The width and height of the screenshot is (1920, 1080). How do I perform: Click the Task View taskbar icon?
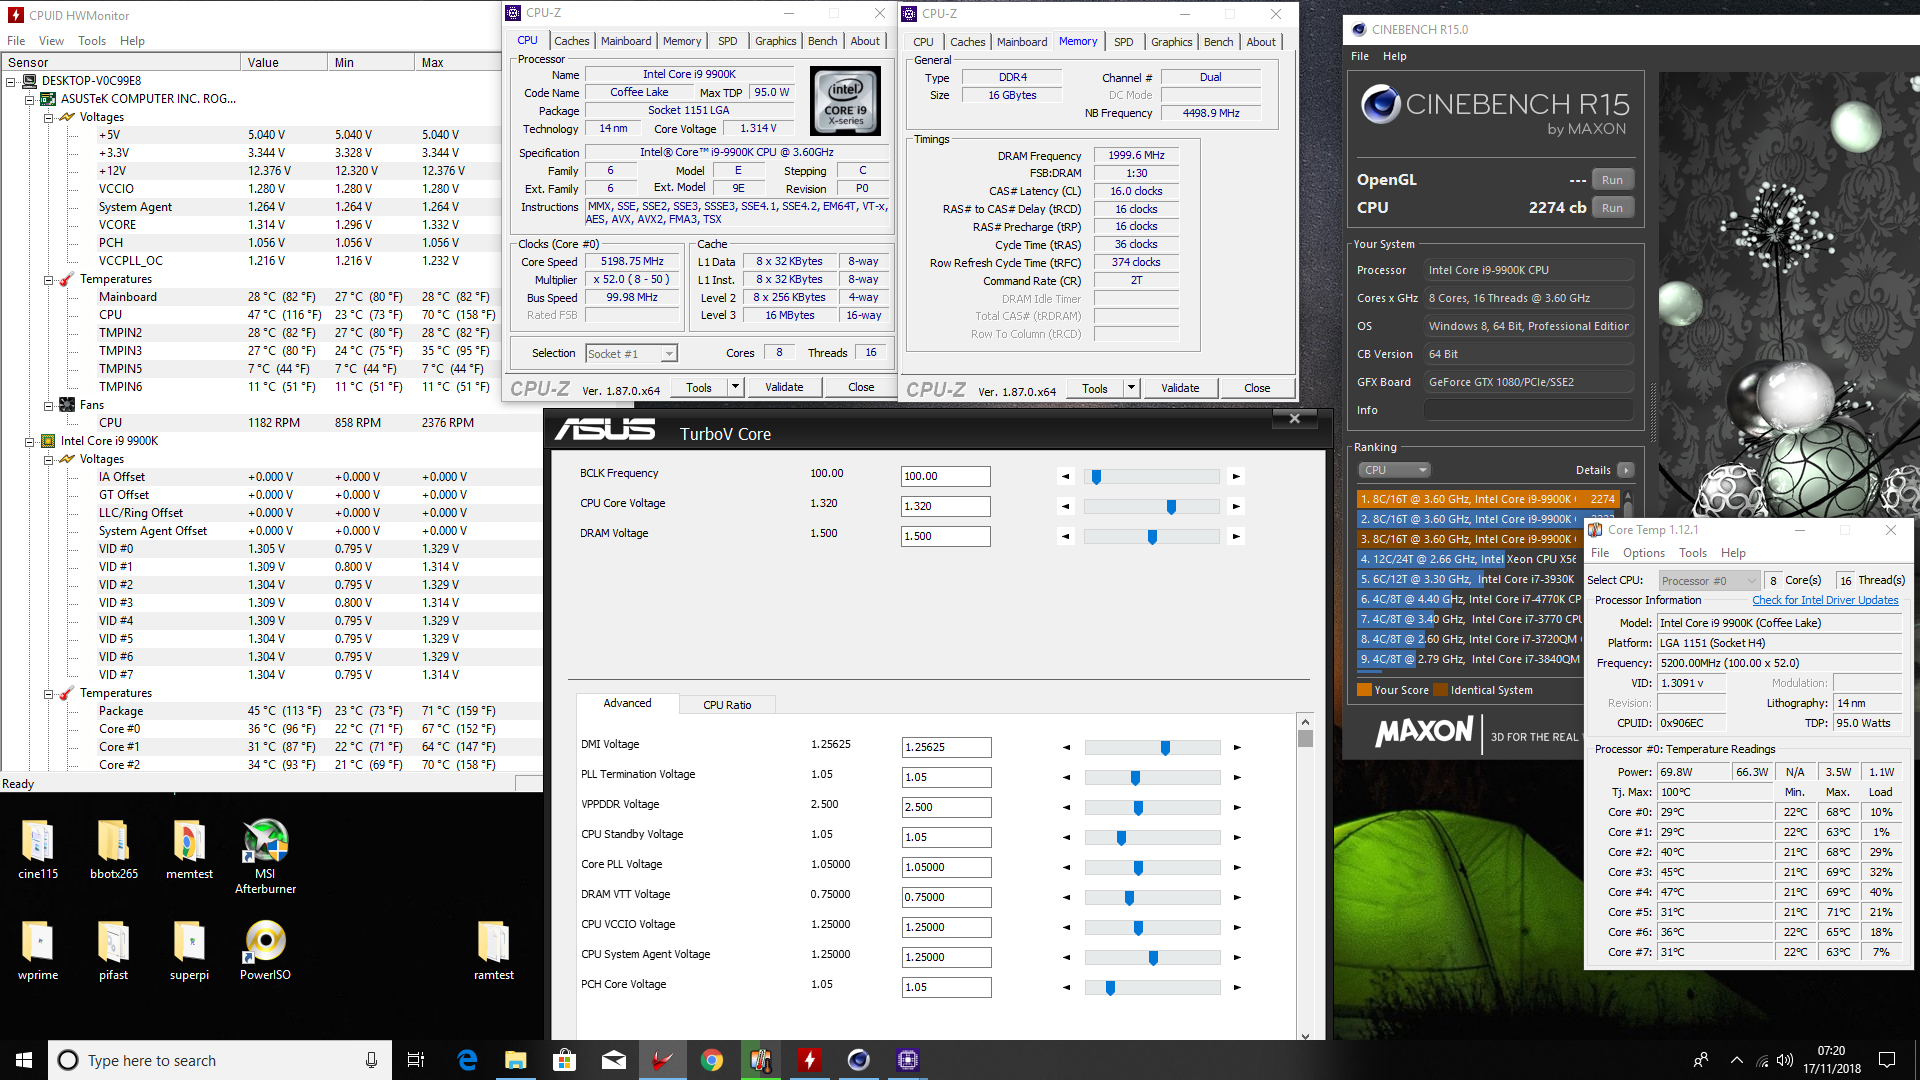(x=416, y=1060)
